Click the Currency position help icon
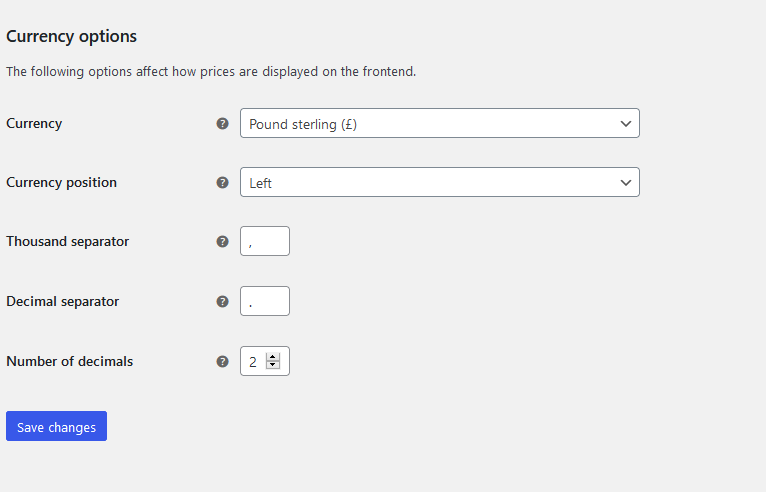The width and height of the screenshot is (766, 492). pos(223,183)
